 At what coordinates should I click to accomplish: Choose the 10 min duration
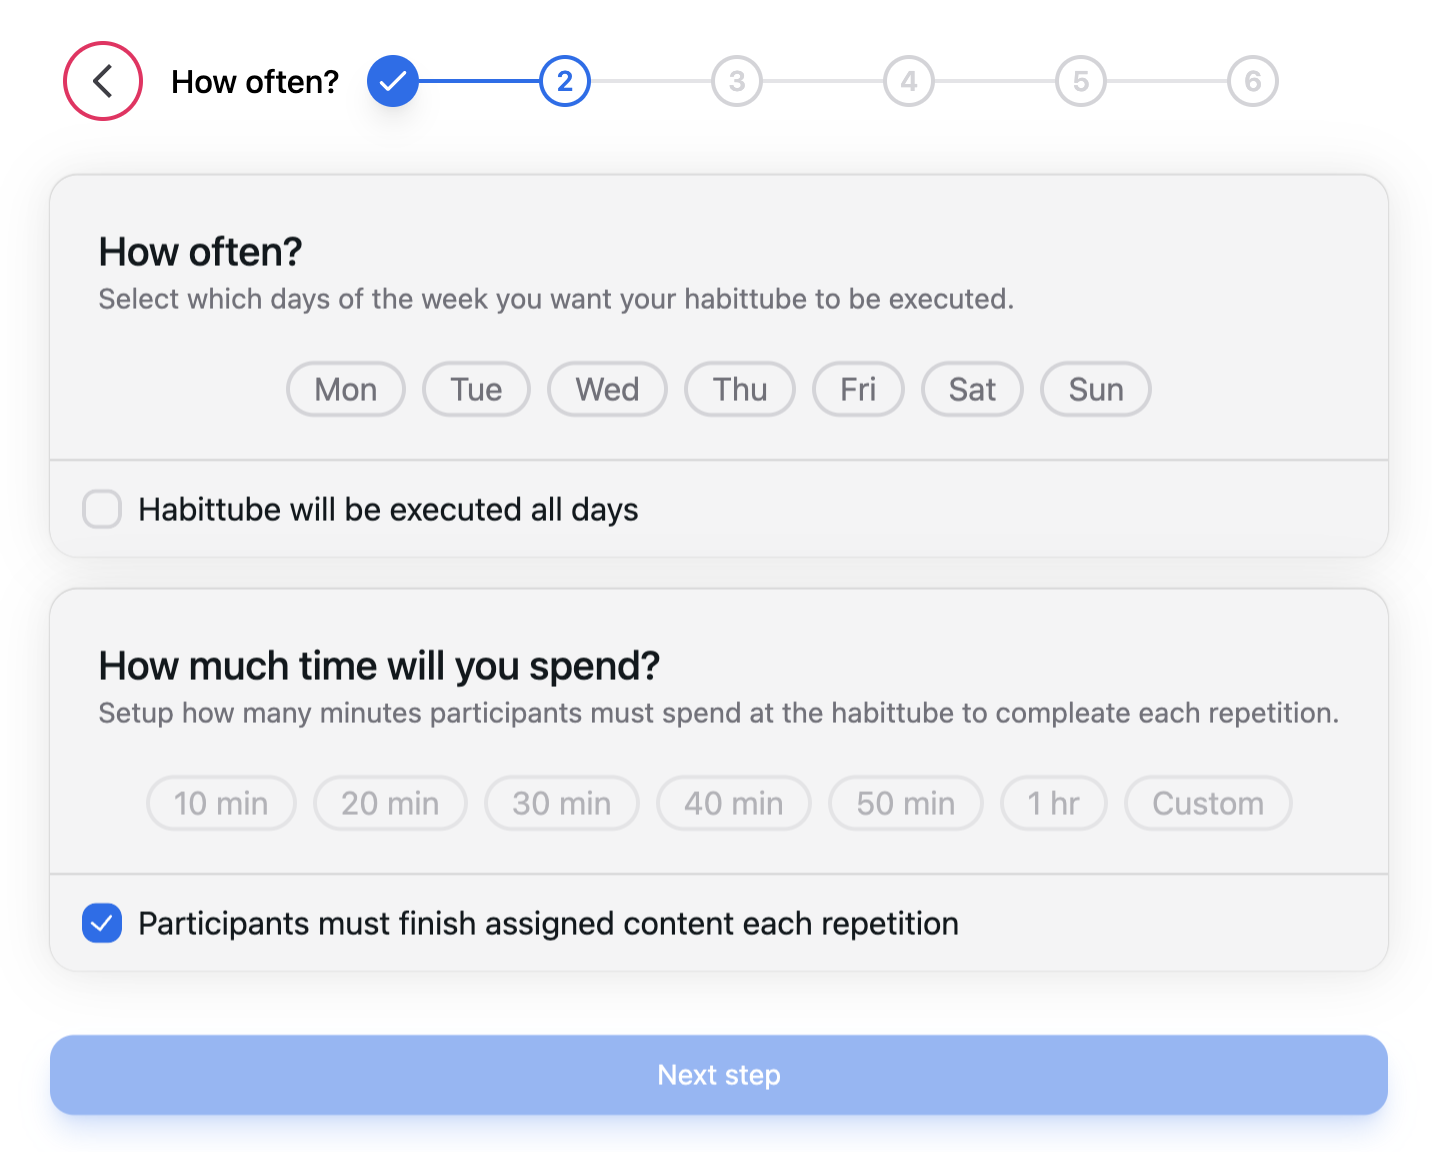221,803
